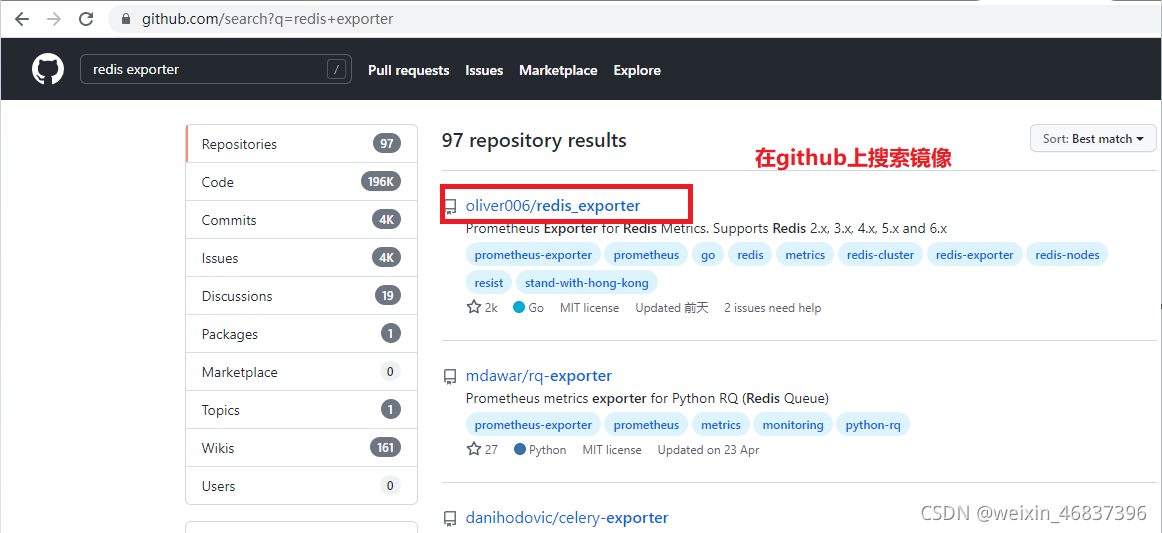1162x533 pixels.
Task: Open Explore in top navigation
Action: [637, 70]
